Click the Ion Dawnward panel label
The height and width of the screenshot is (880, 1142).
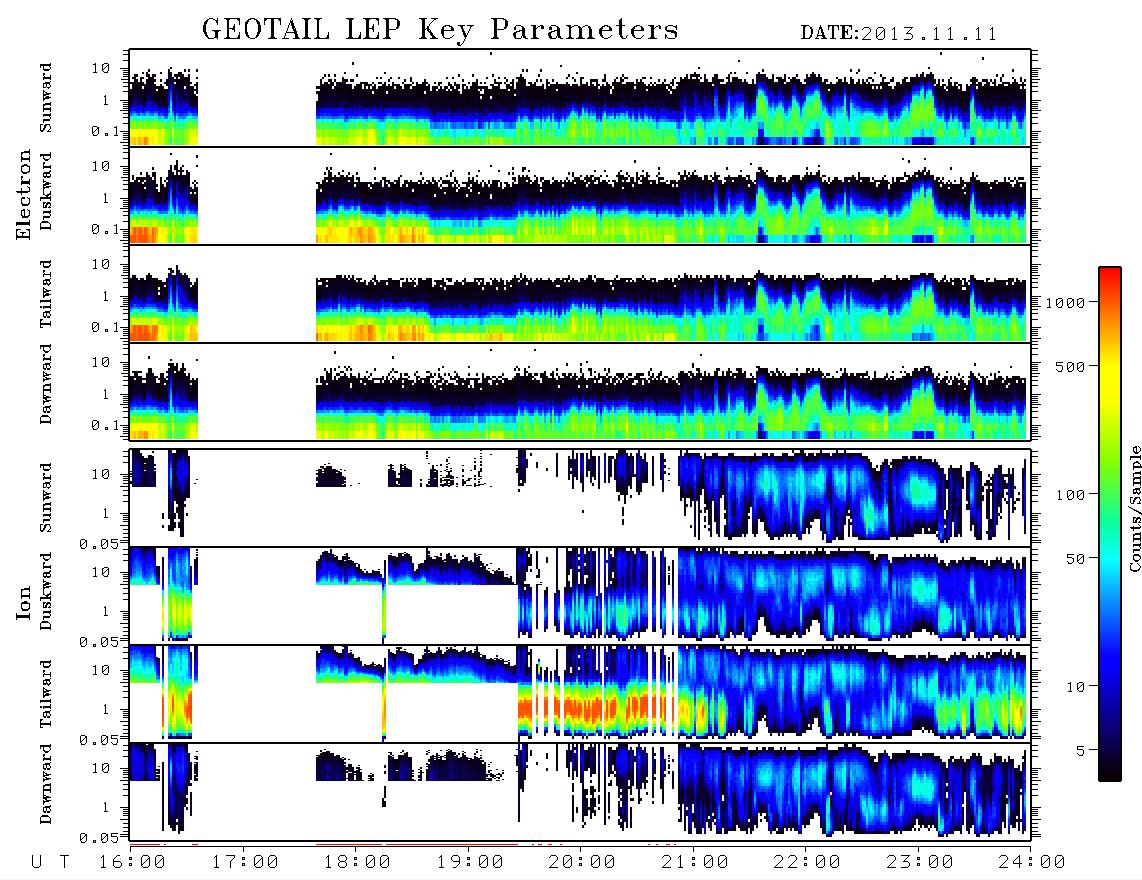46,785
